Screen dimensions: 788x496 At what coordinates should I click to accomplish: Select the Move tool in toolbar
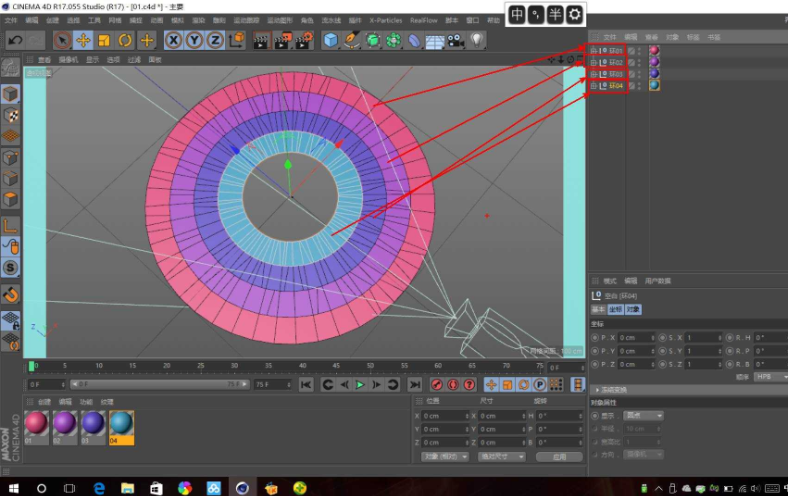click(x=83, y=40)
